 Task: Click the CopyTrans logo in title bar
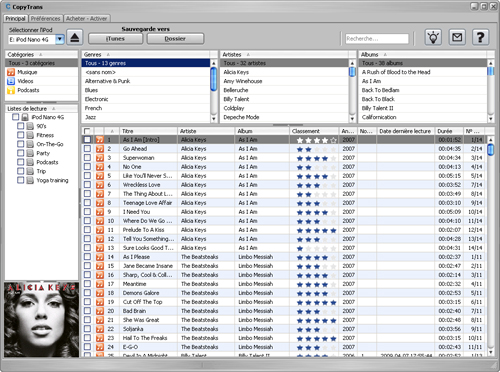click(8, 7)
